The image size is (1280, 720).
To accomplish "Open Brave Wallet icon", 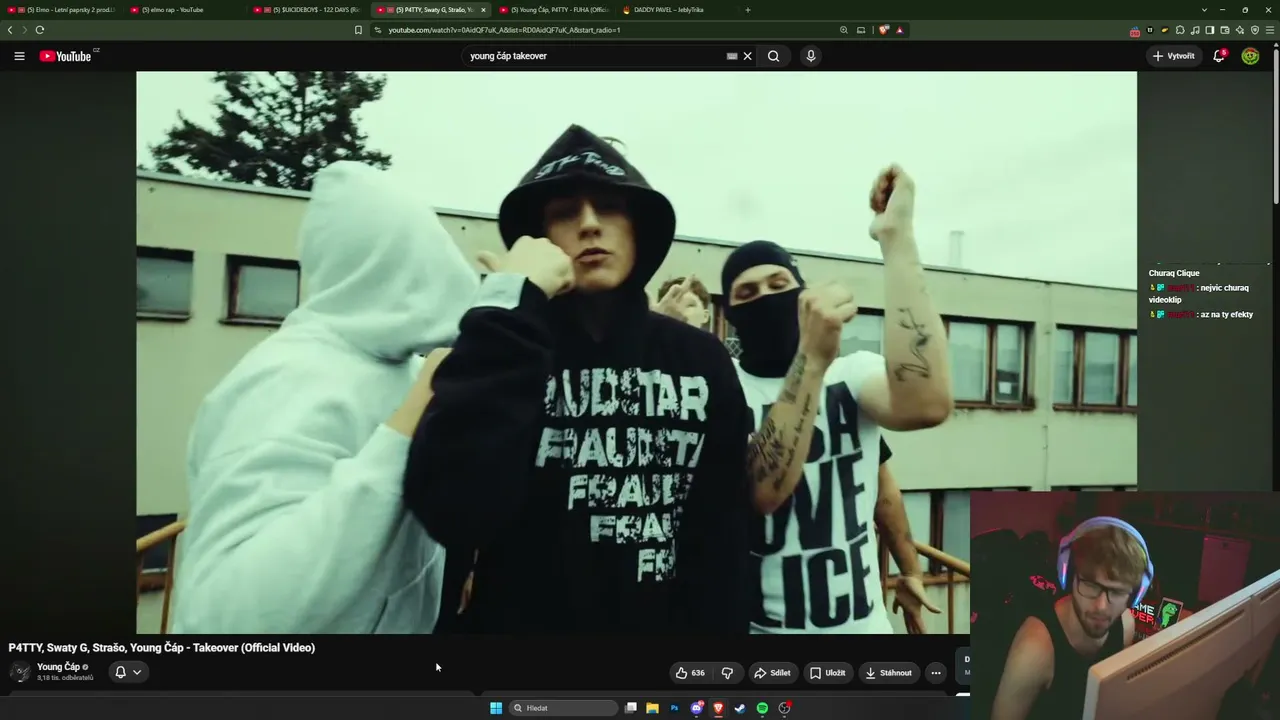I will (x=1225, y=30).
